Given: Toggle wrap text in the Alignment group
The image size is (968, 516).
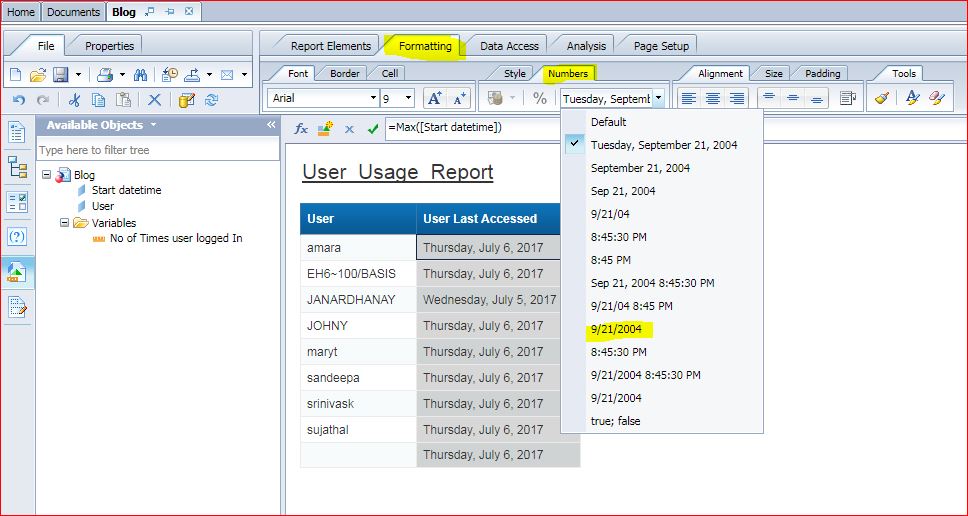Looking at the screenshot, I should pos(848,98).
